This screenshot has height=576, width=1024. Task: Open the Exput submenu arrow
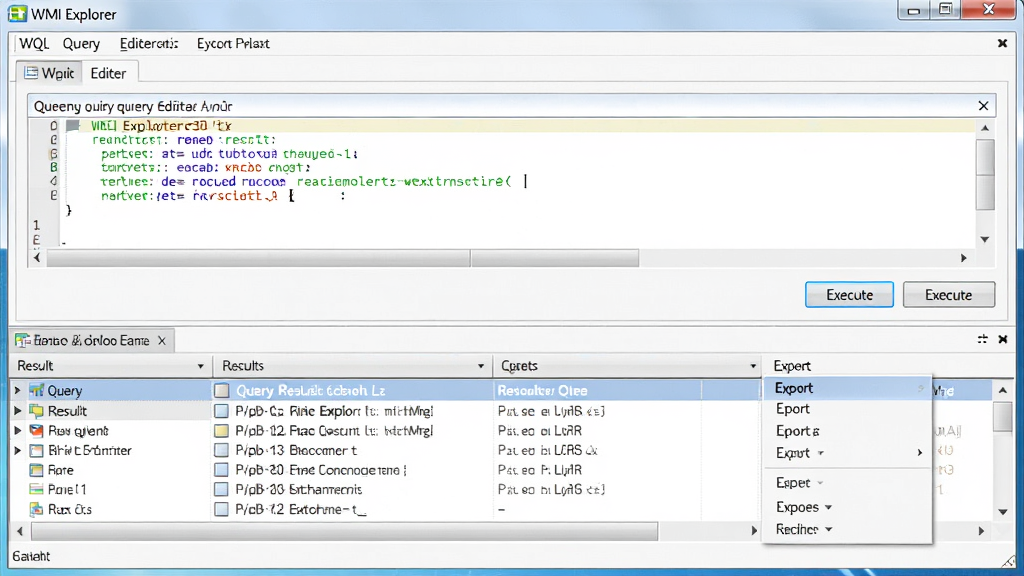click(x=920, y=453)
